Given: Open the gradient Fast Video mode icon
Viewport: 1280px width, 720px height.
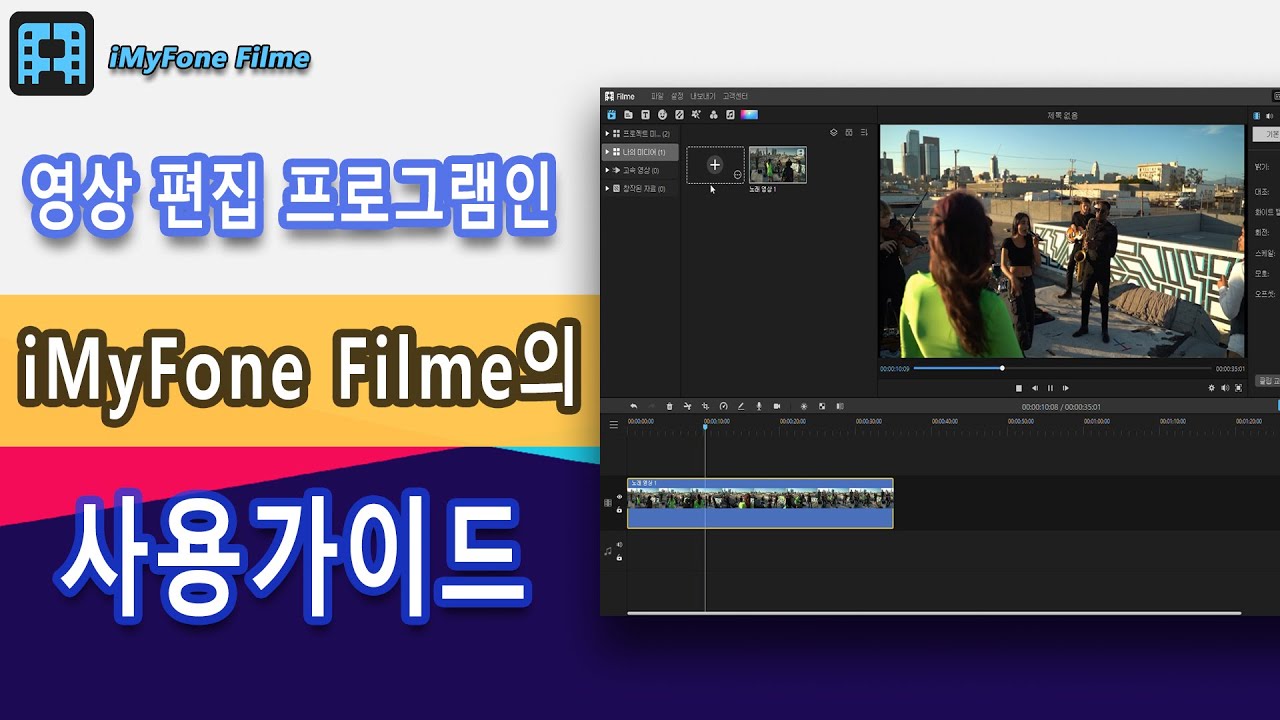Looking at the screenshot, I should (x=749, y=115).
